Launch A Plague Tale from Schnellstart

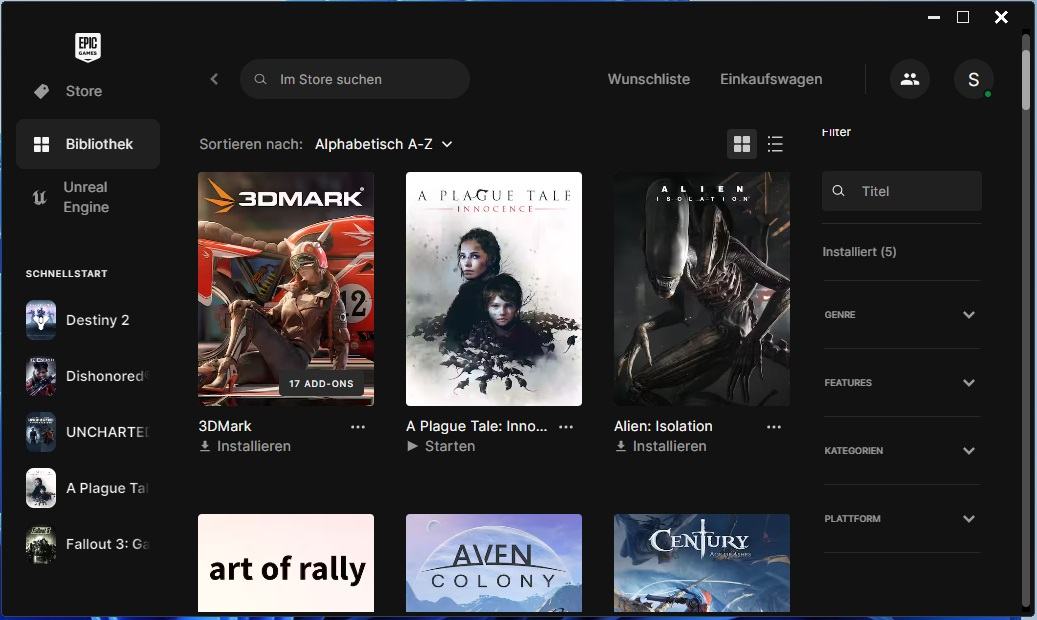pos(87,488)
